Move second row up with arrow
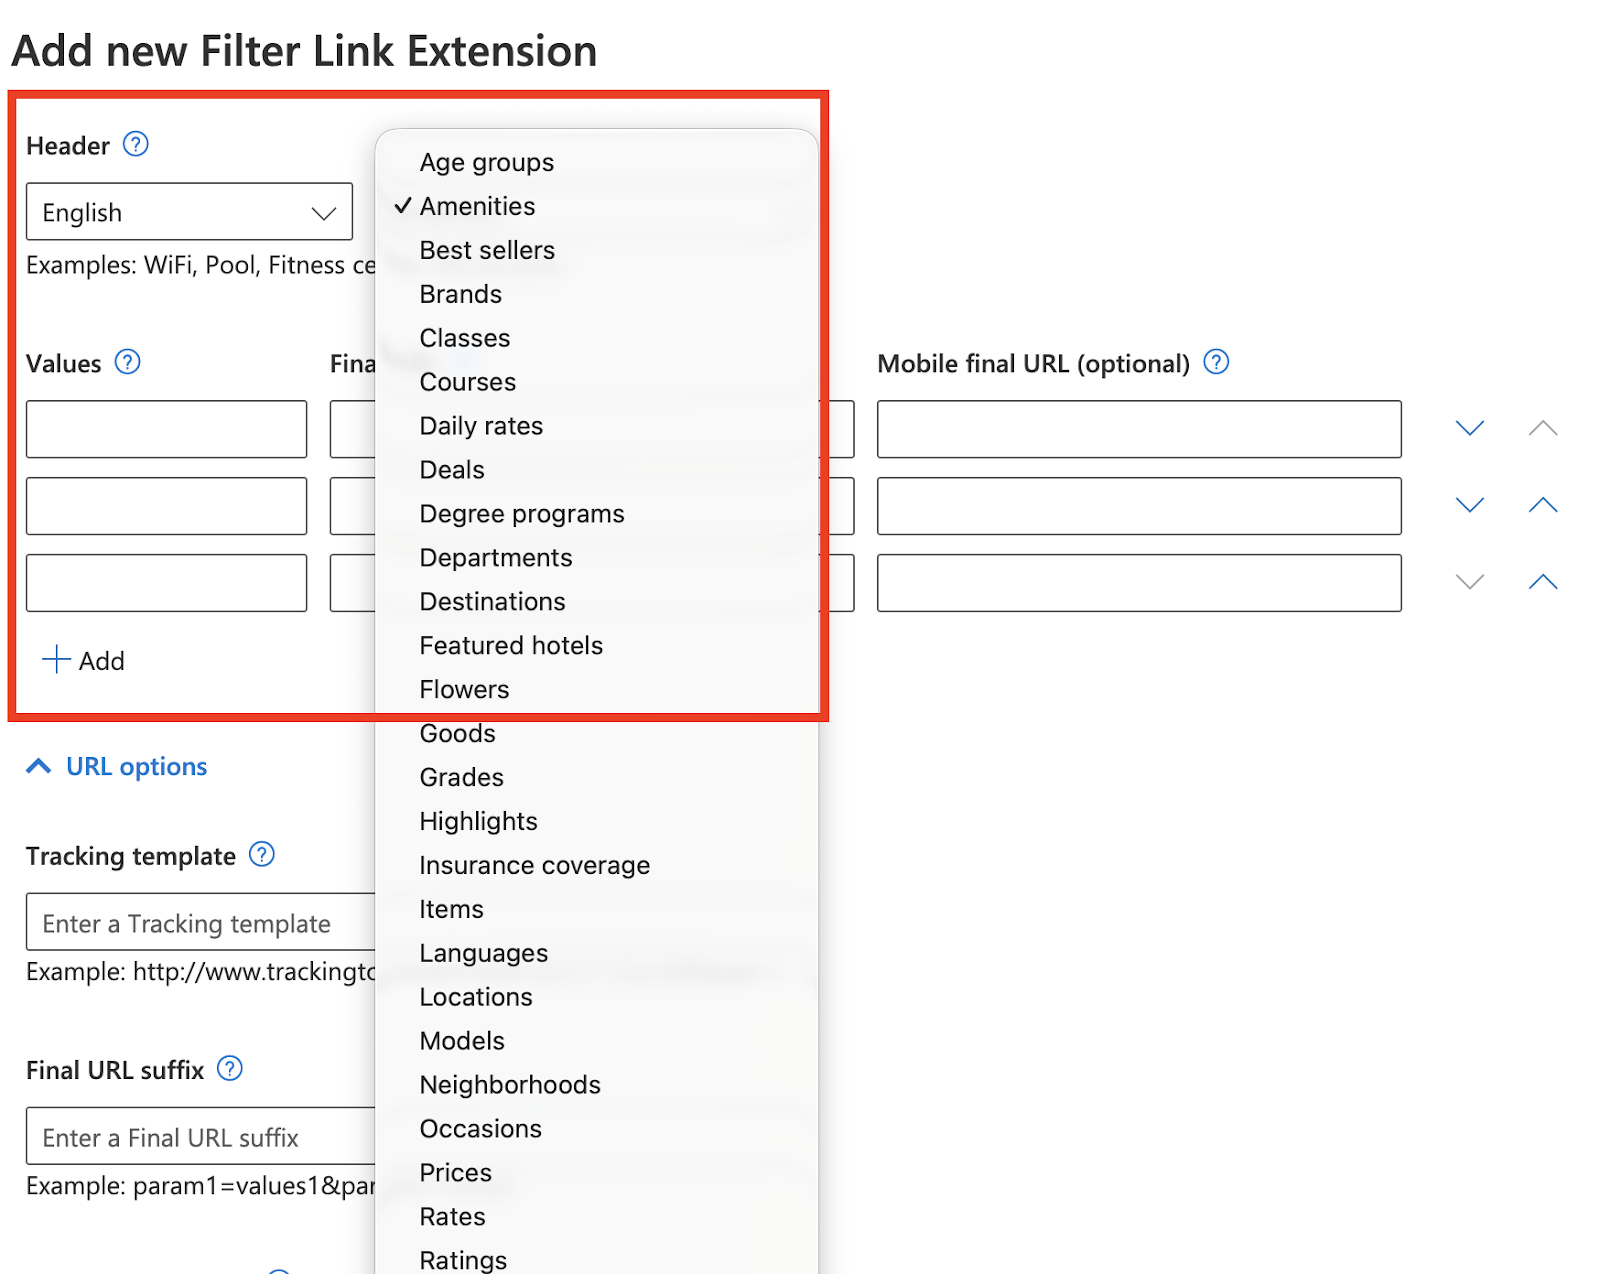 coord(1542,505)
